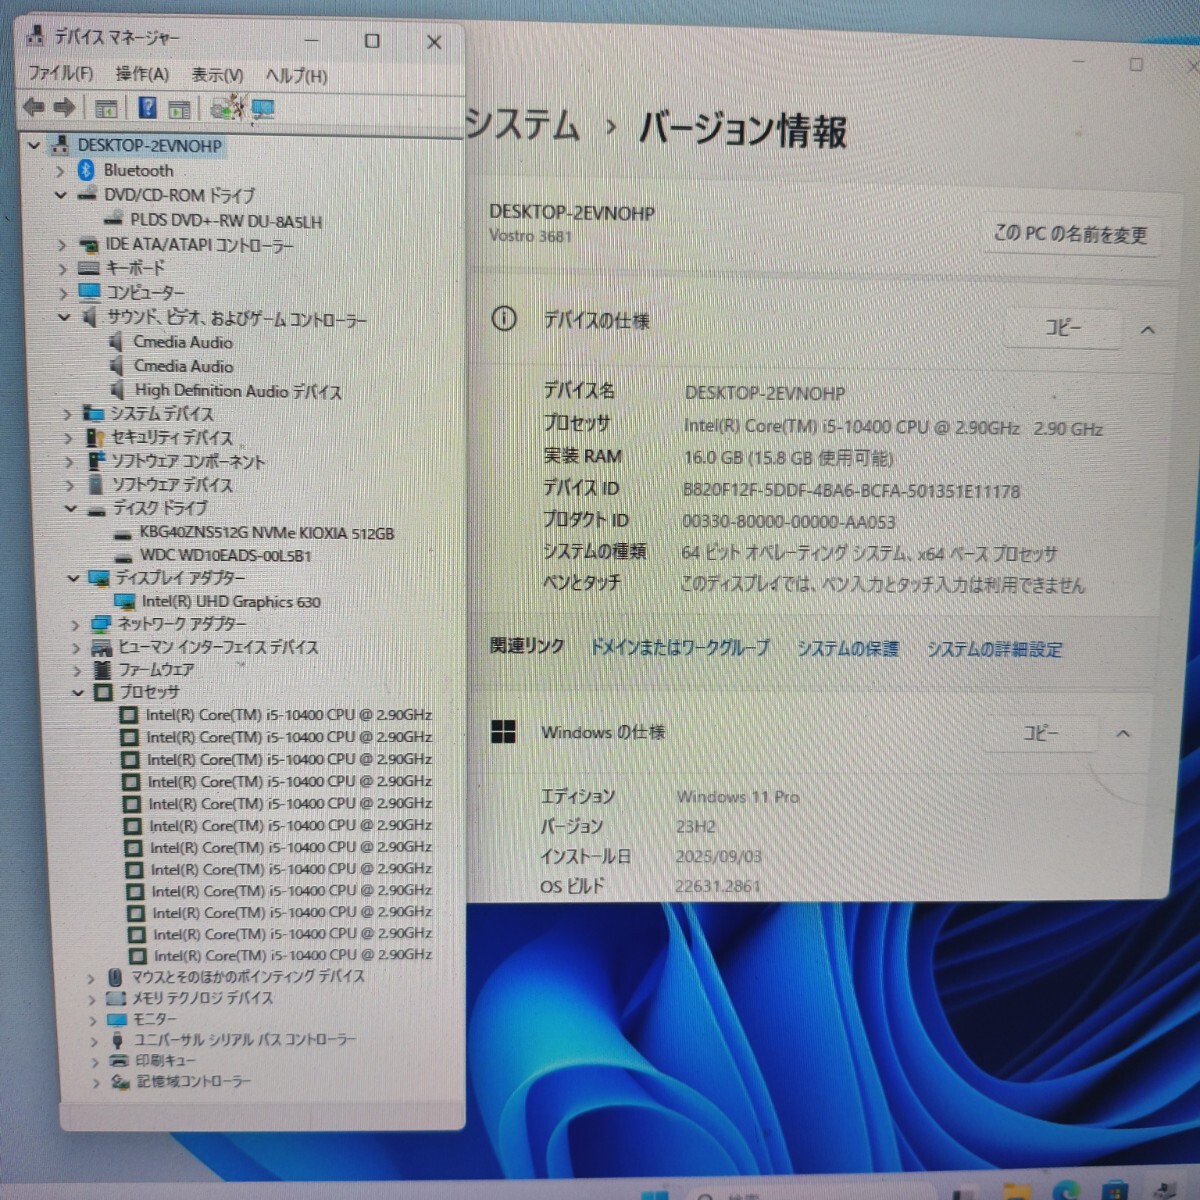This screenshot has height=1200, width=1200.
Task: Select WDC WD10EADS-00L5B1 drive
Action: tap(225, 555)
